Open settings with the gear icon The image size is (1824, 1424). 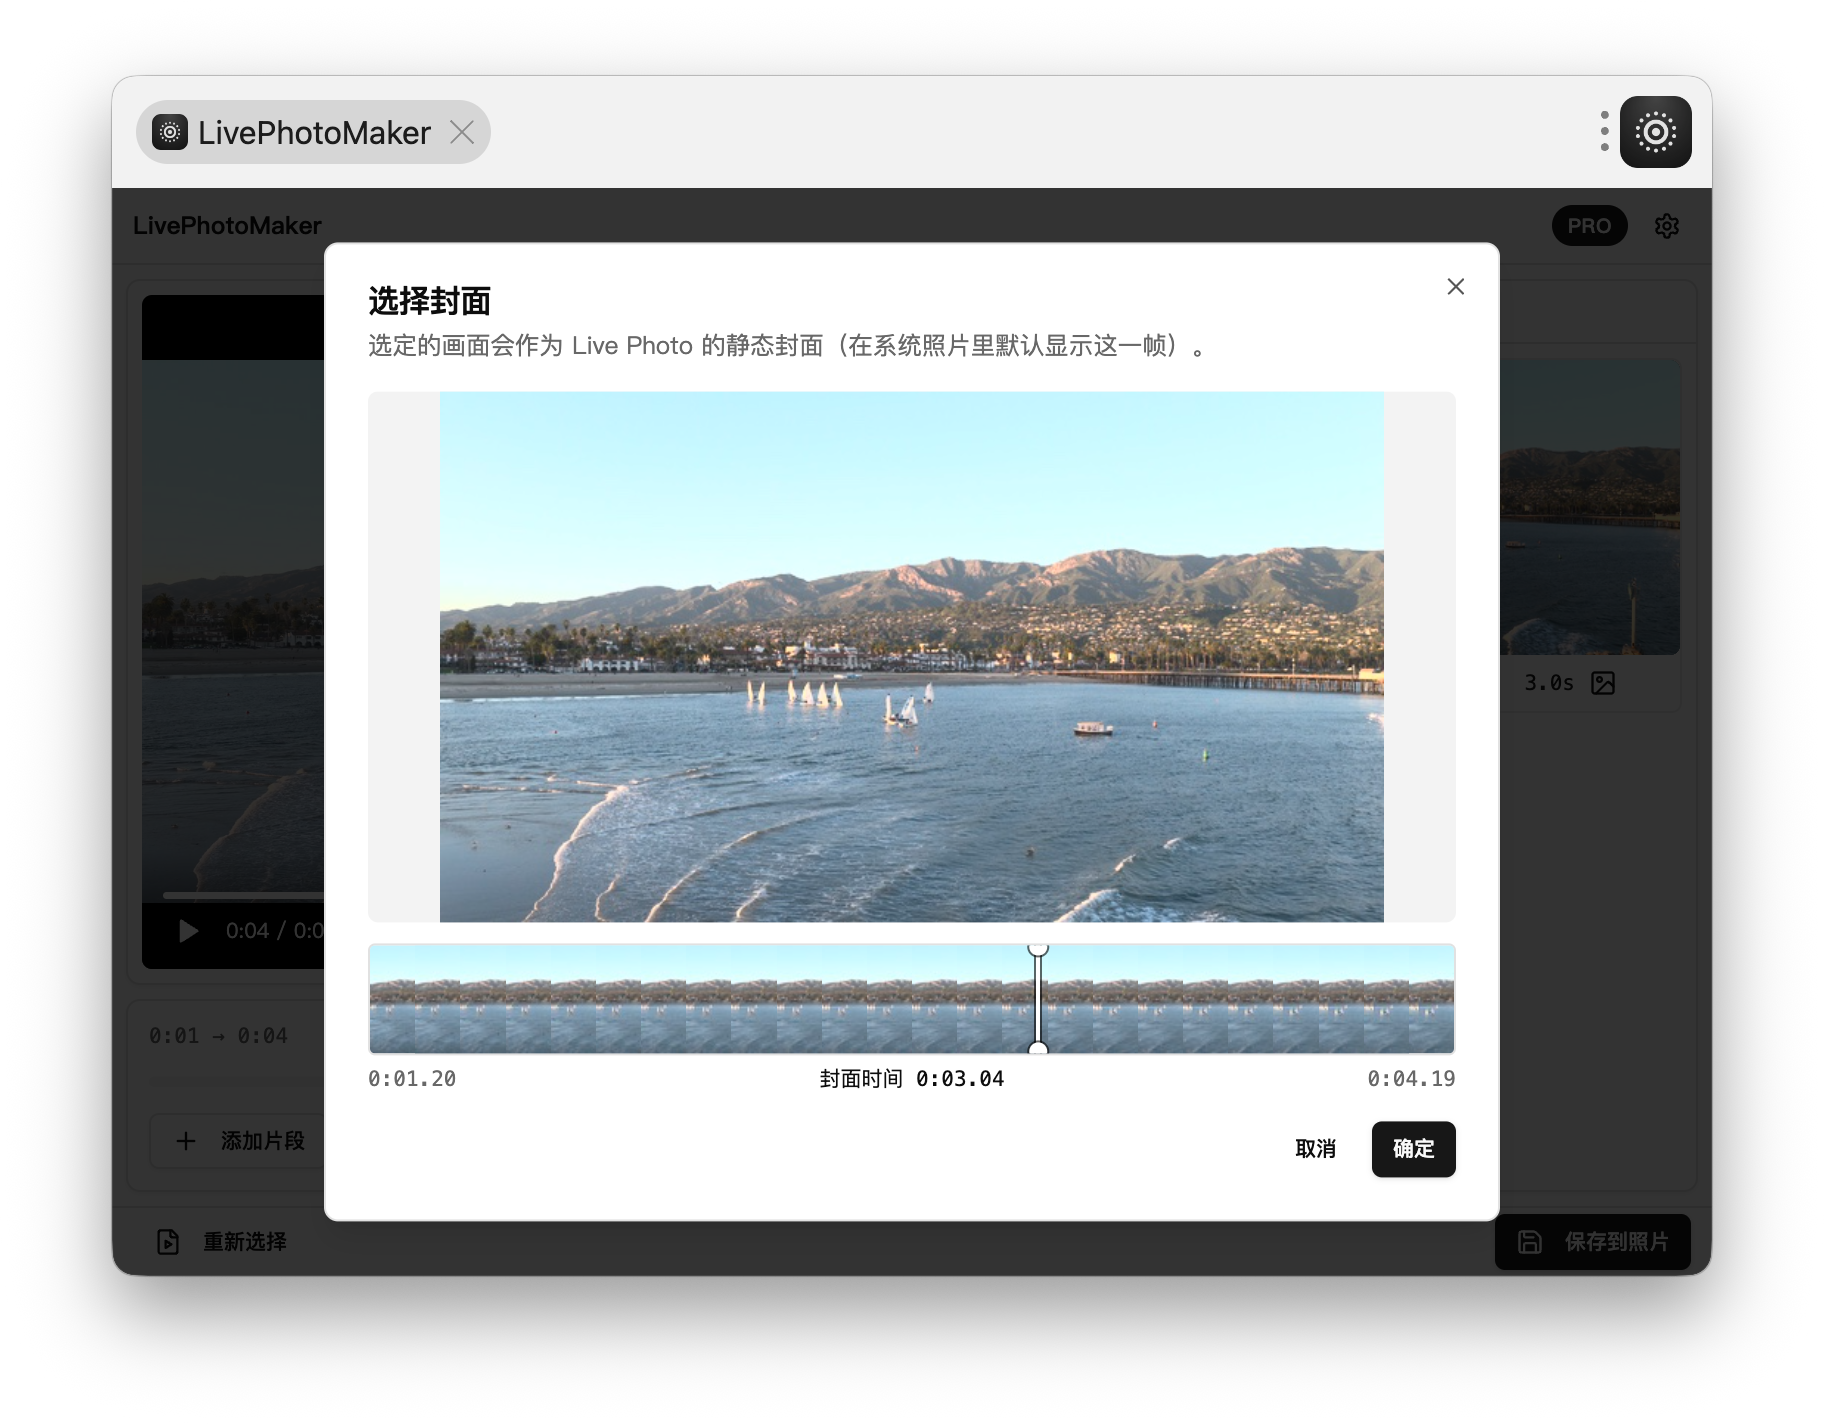point(1666,226)
